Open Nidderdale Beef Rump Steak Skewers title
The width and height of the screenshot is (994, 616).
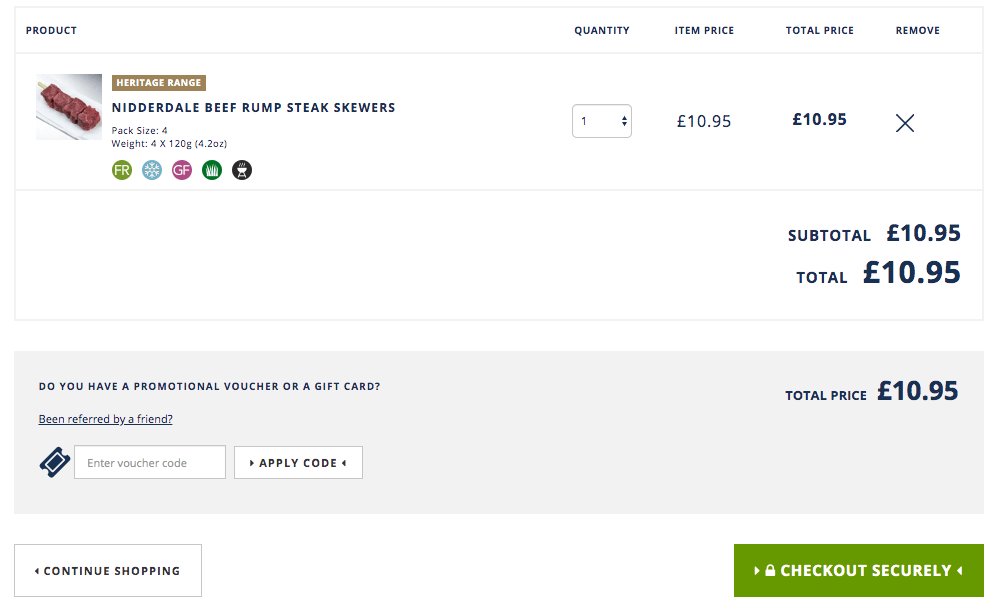254,108
